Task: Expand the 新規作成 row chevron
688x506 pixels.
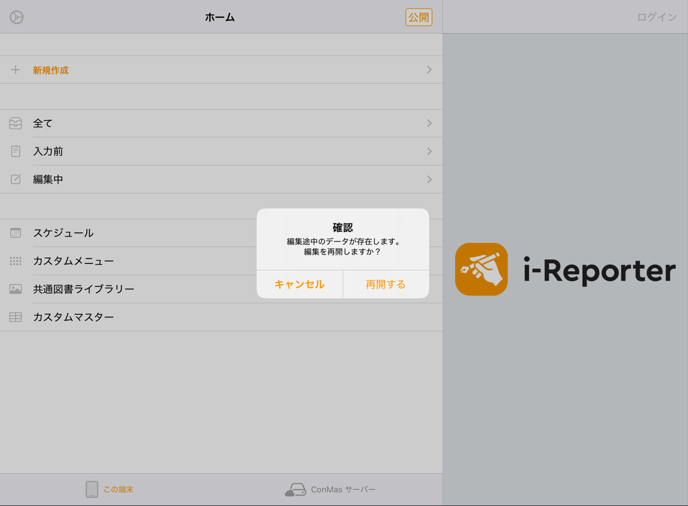Action: pyautogui.click(x=429, y=70)
